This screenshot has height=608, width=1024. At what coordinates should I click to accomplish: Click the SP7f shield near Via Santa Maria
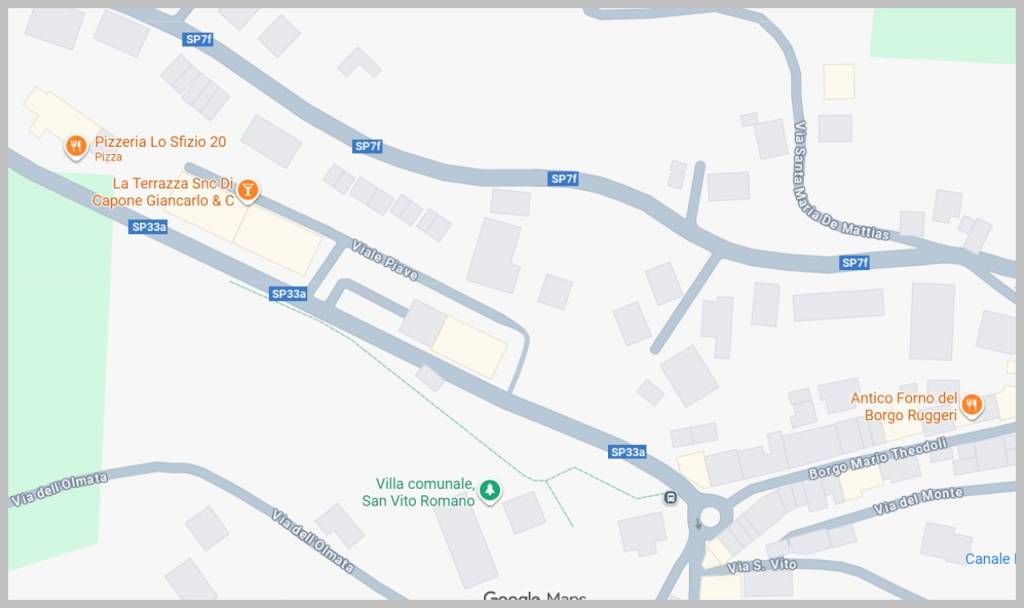click(x=855, y=263)
